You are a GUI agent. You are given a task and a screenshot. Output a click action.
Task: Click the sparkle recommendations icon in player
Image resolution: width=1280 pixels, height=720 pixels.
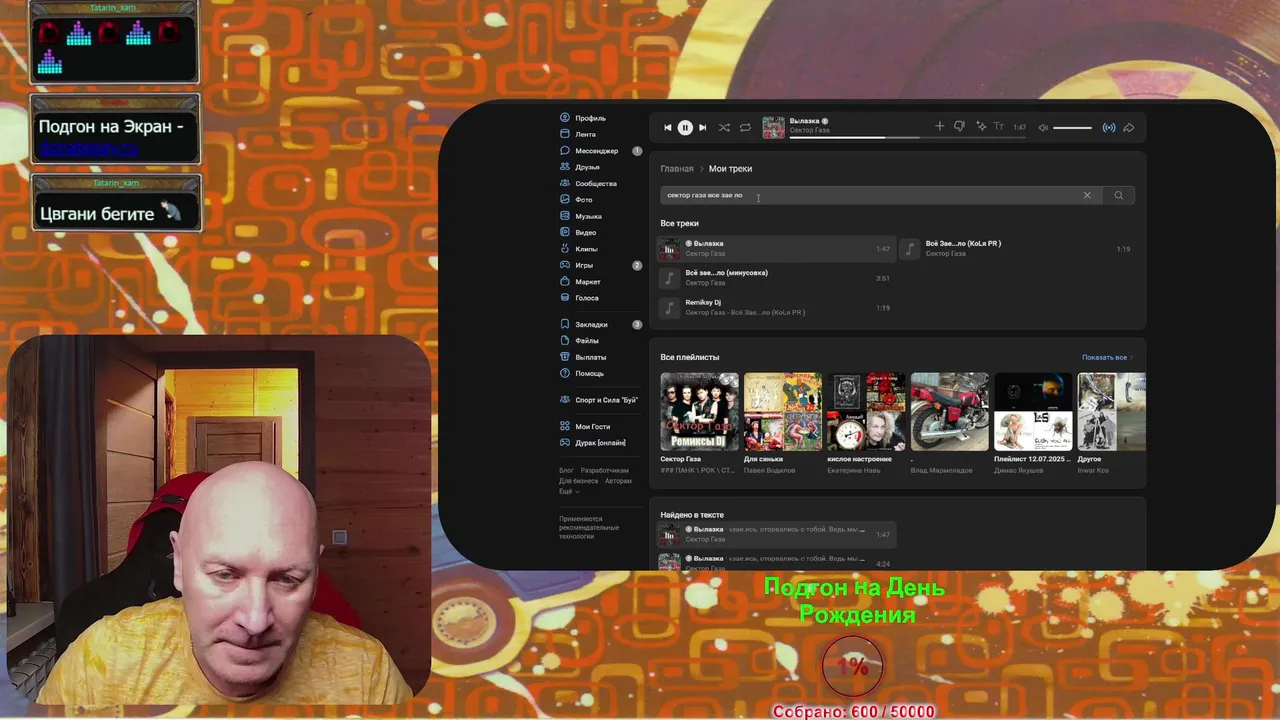click(981, 126)
